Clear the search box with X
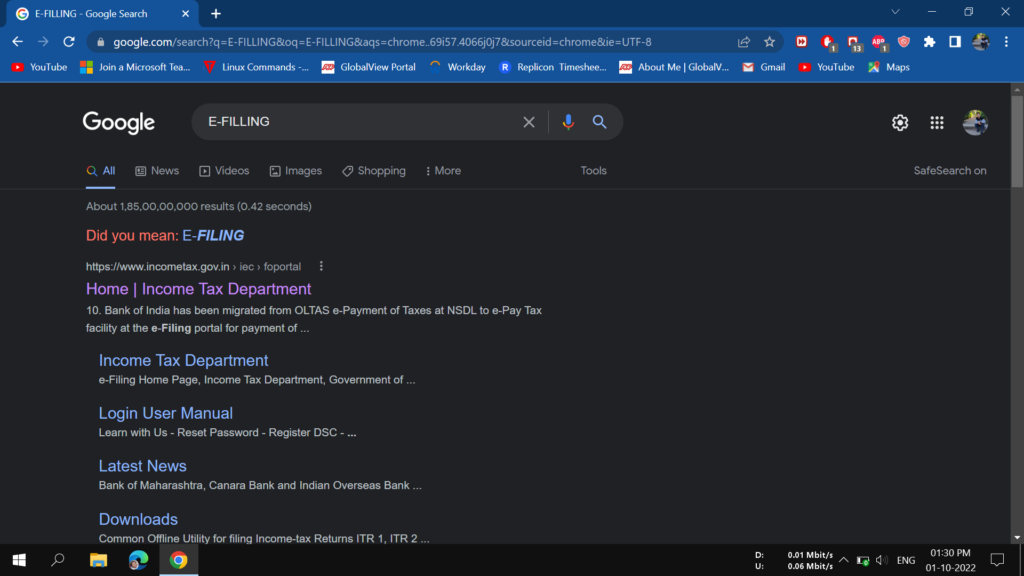The width and height of the screenshot is (1024, 576). point(529,122)
